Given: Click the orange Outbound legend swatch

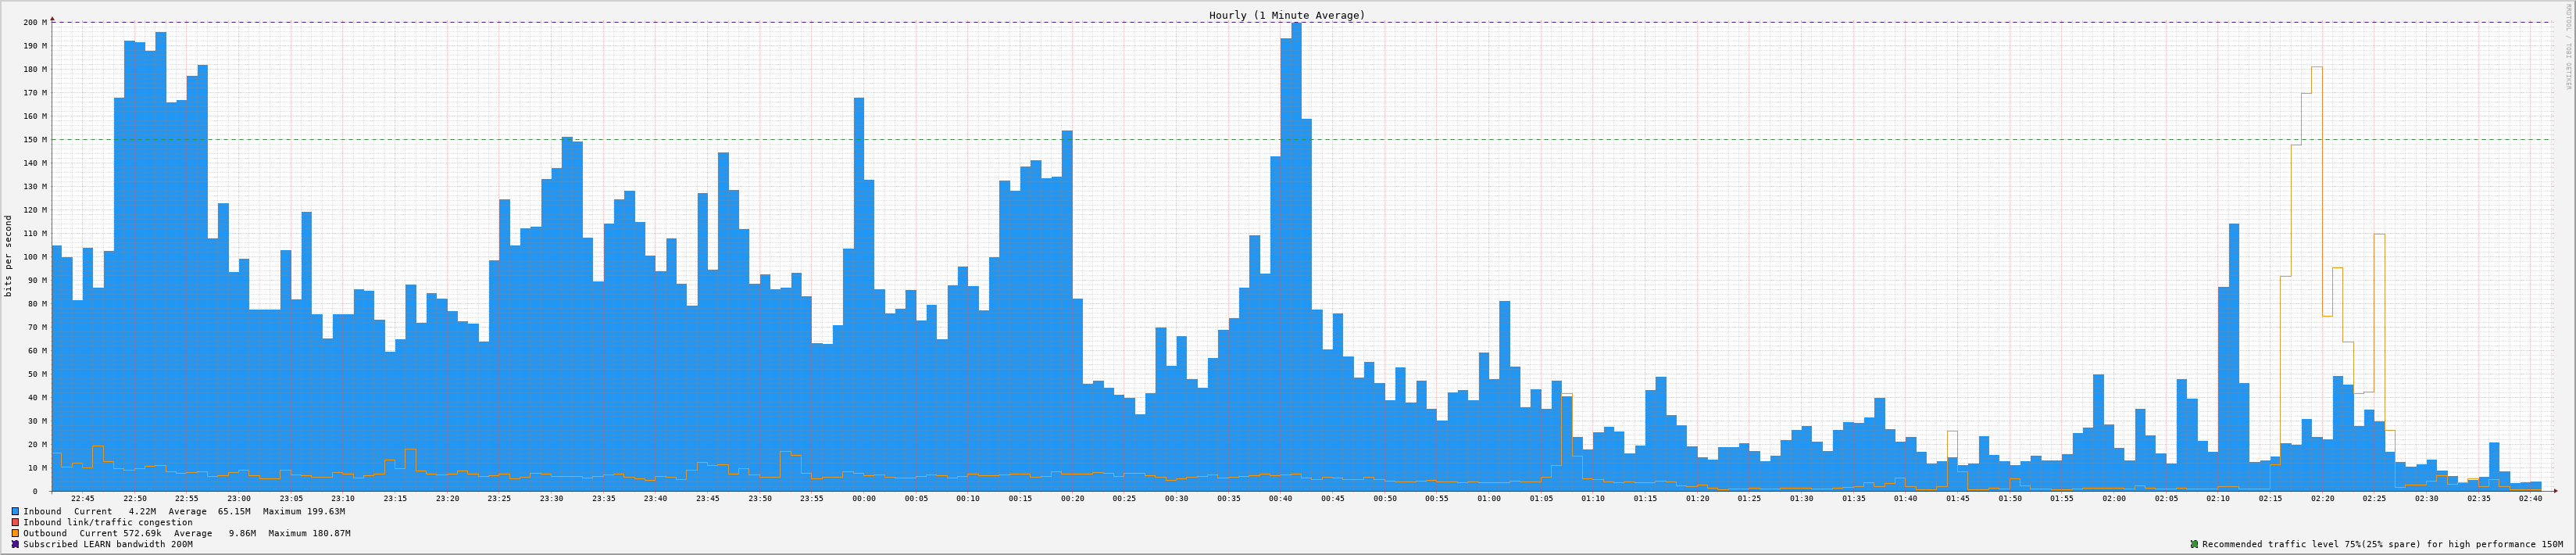Looking at the screenshot, I should coord(15,533).
